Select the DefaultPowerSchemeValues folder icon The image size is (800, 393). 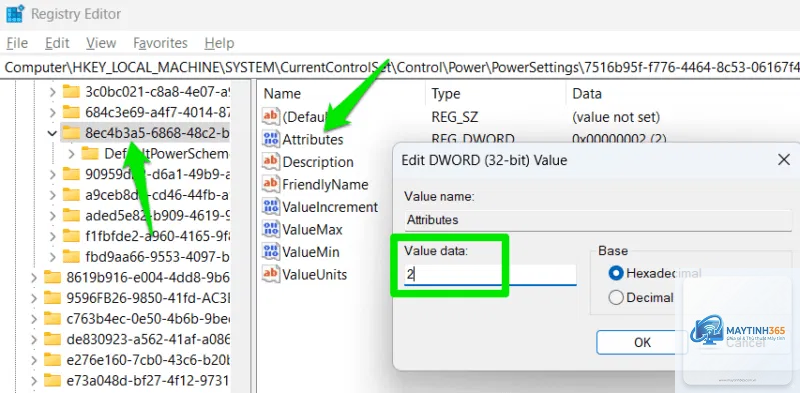pyautogui.click(x=90, y=153)
